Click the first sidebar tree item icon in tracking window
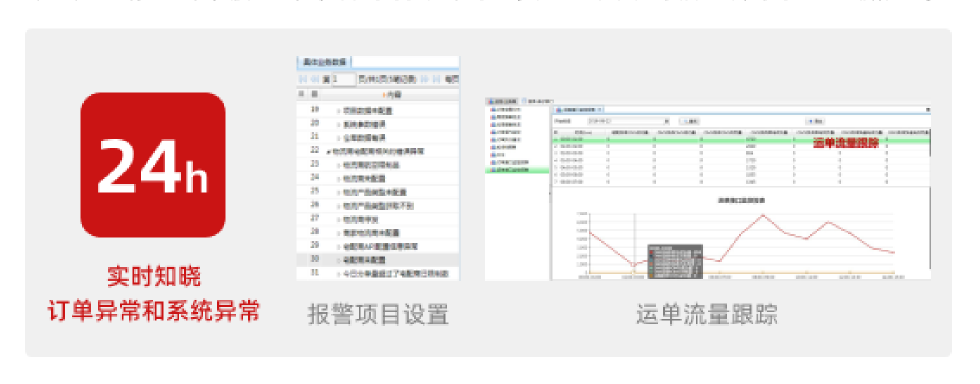Image resolution: width=980 pixels, height=384 pixels. [x=493, y=109]
